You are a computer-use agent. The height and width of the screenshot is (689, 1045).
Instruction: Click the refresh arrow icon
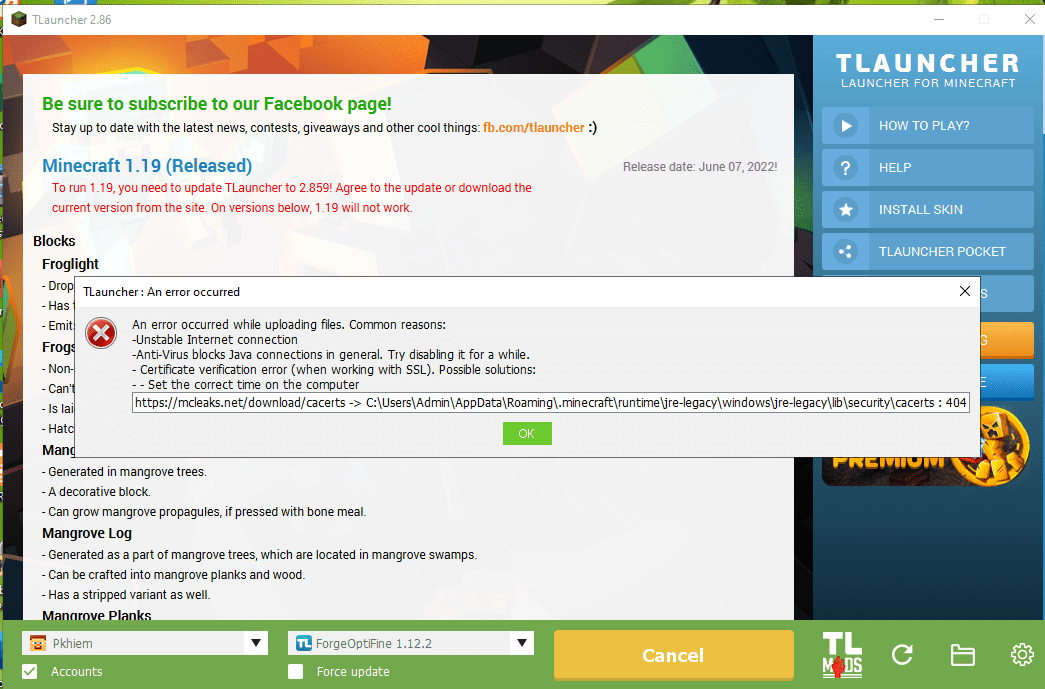pyautogui.click(x=902, y=655)
